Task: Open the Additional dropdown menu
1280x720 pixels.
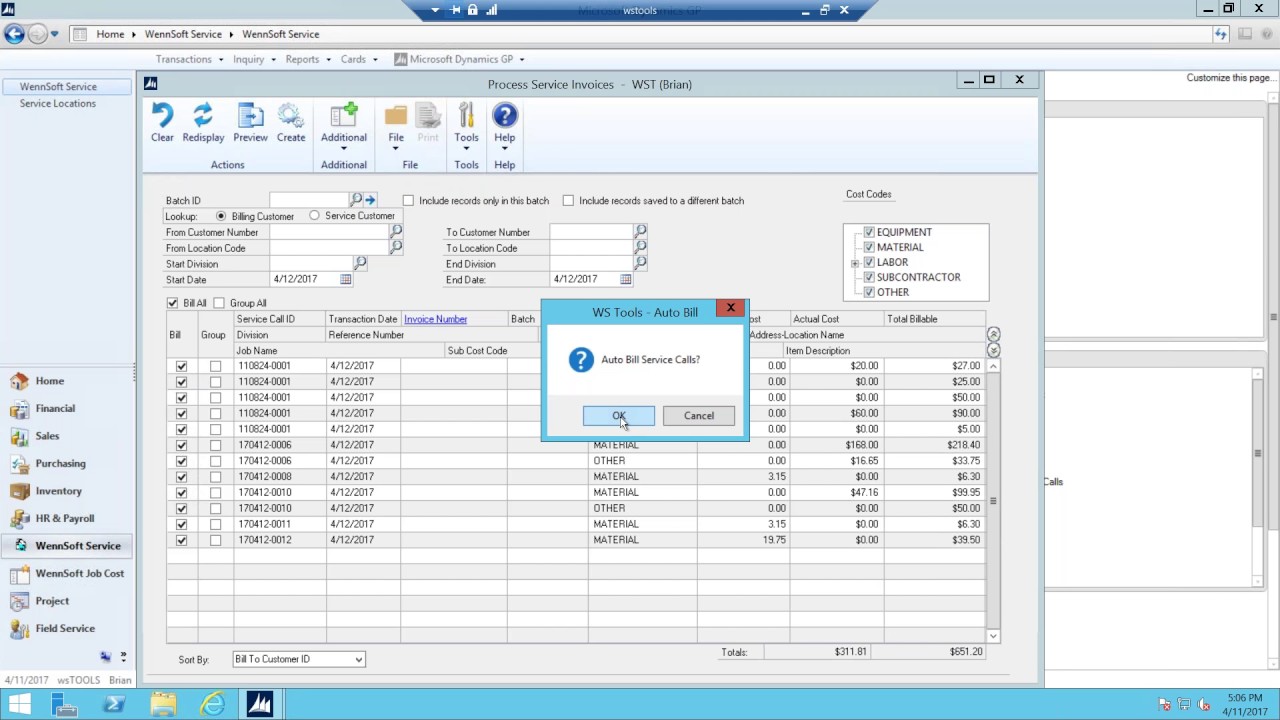Action: click(344, 148)
